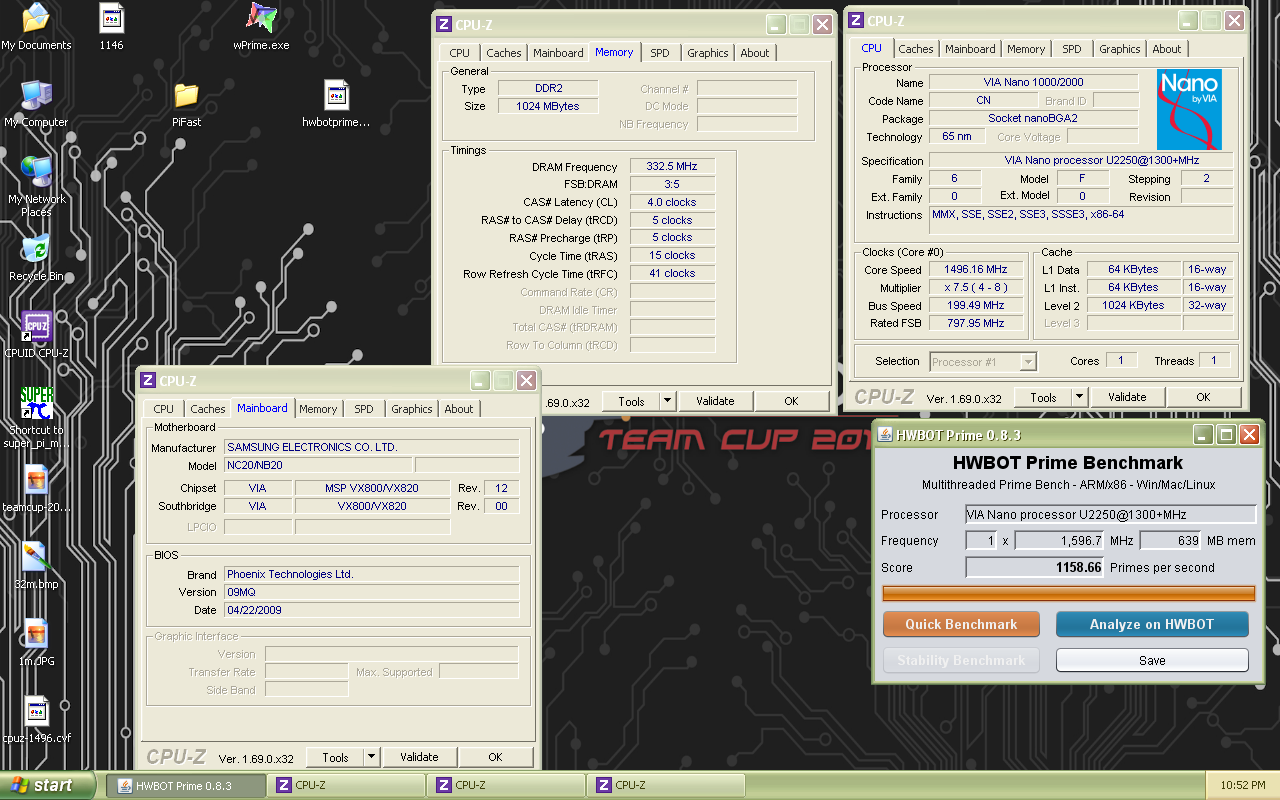The image size is (1280, 800).
Task: Save the HWBOT Prime result
Action: click(x=1152, y=660)
